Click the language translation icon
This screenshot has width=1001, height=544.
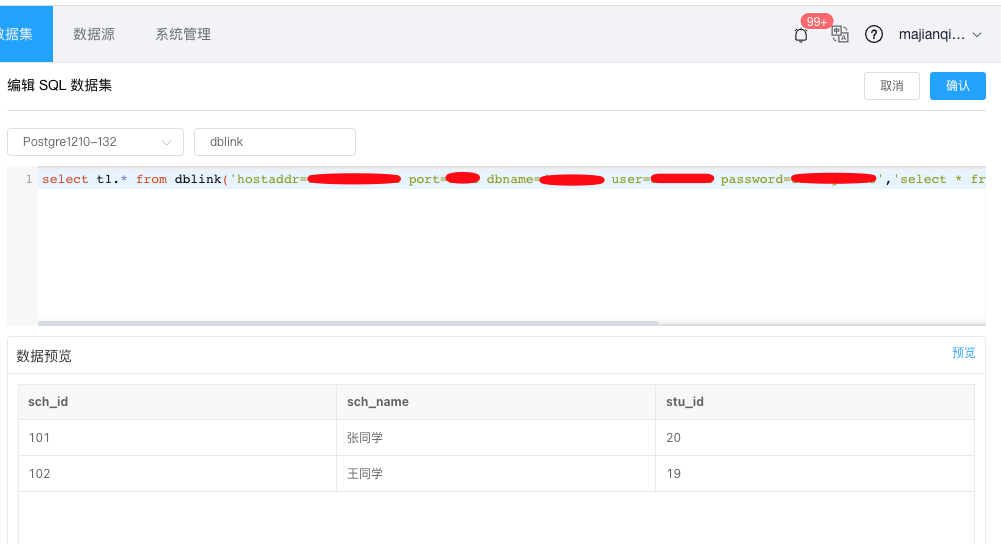[840, 34]
